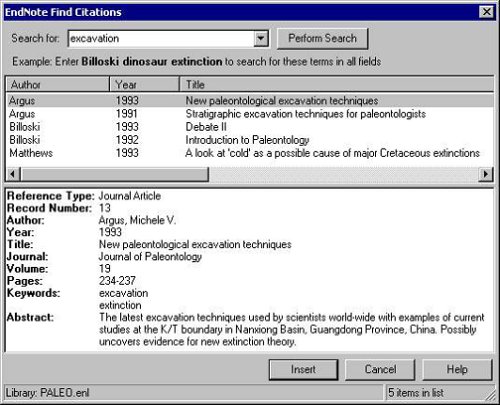Click 'Journal Article' reference type value
The image size is (500, 405).
click(x=130, y=196)
